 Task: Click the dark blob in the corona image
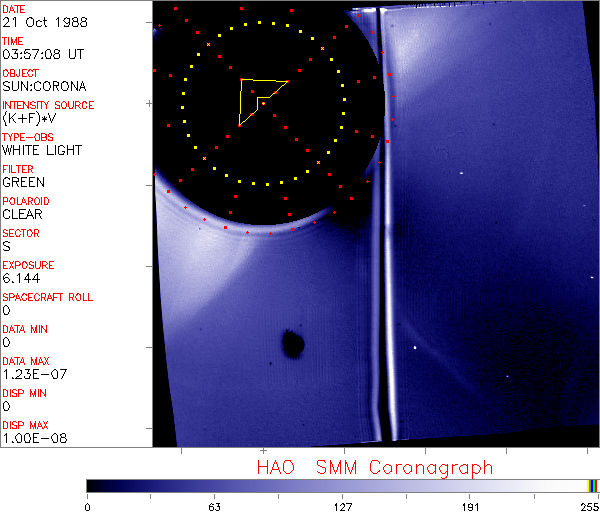[x=293, y=344]
